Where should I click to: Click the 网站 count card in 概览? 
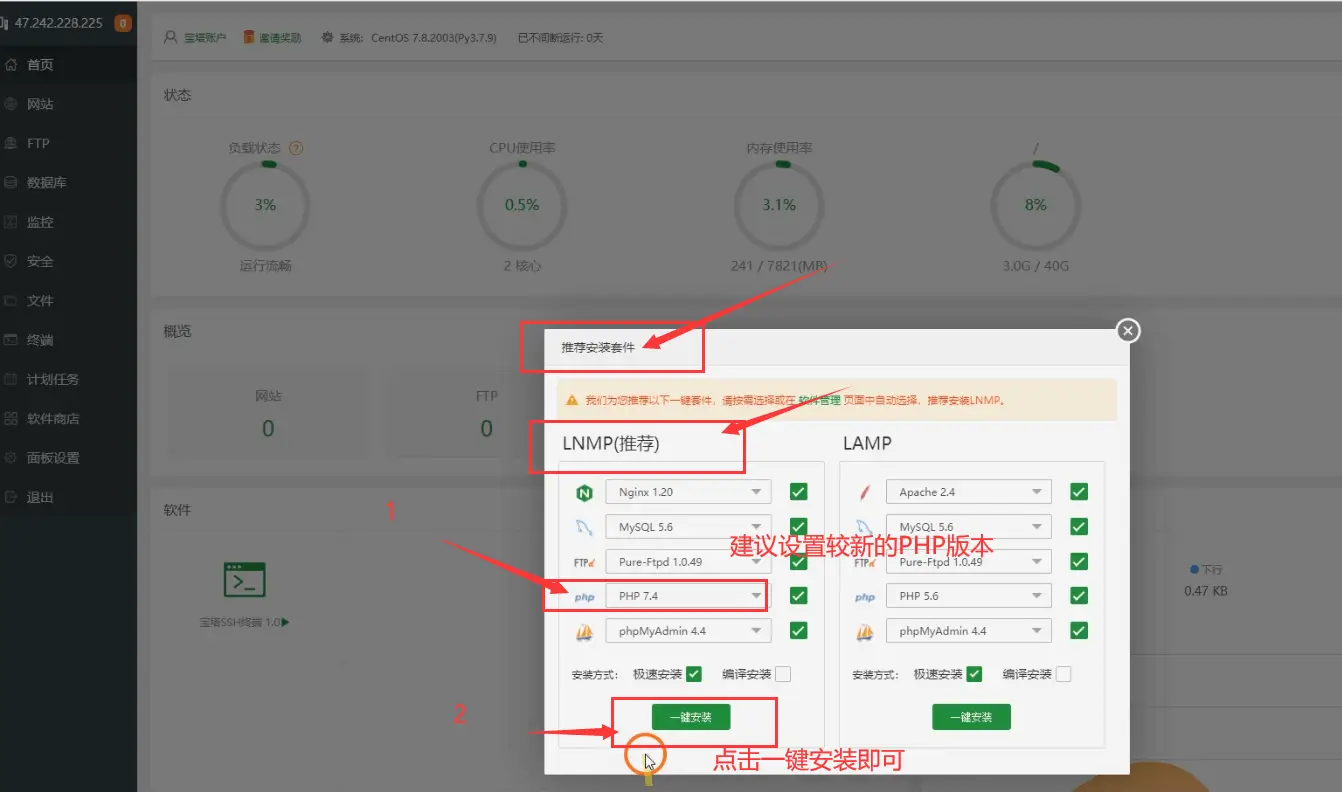pyautogui.click(x=267, y=414)
